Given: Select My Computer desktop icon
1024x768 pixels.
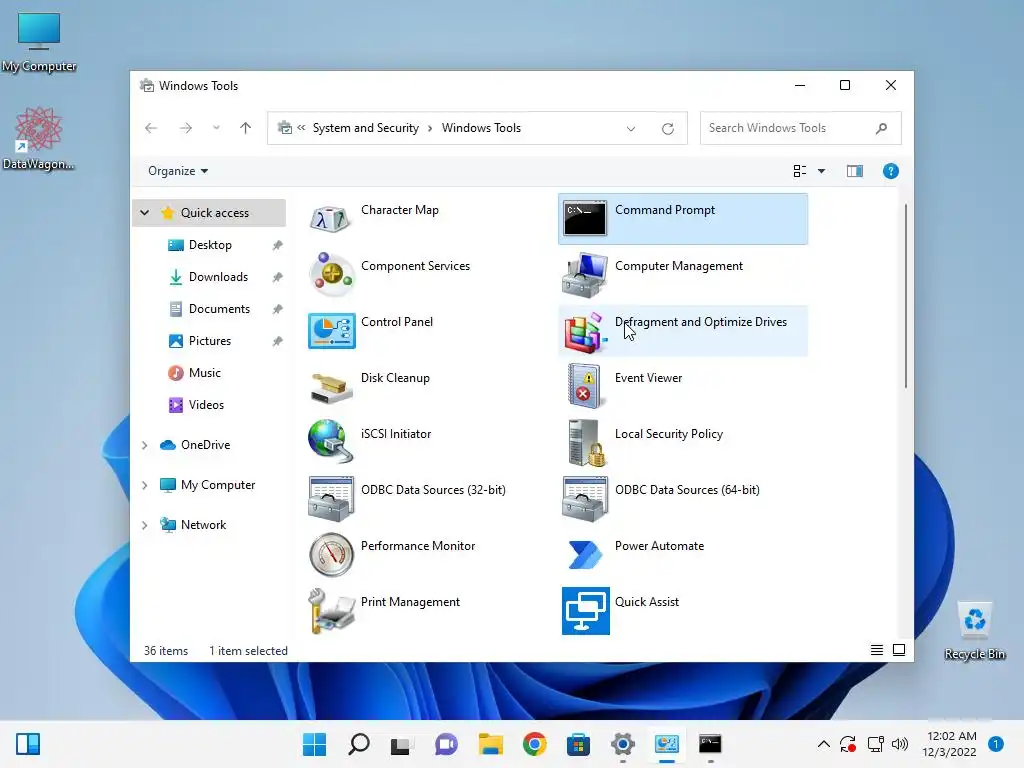Looking at the screenshot, I should click(x=39, y=42).
